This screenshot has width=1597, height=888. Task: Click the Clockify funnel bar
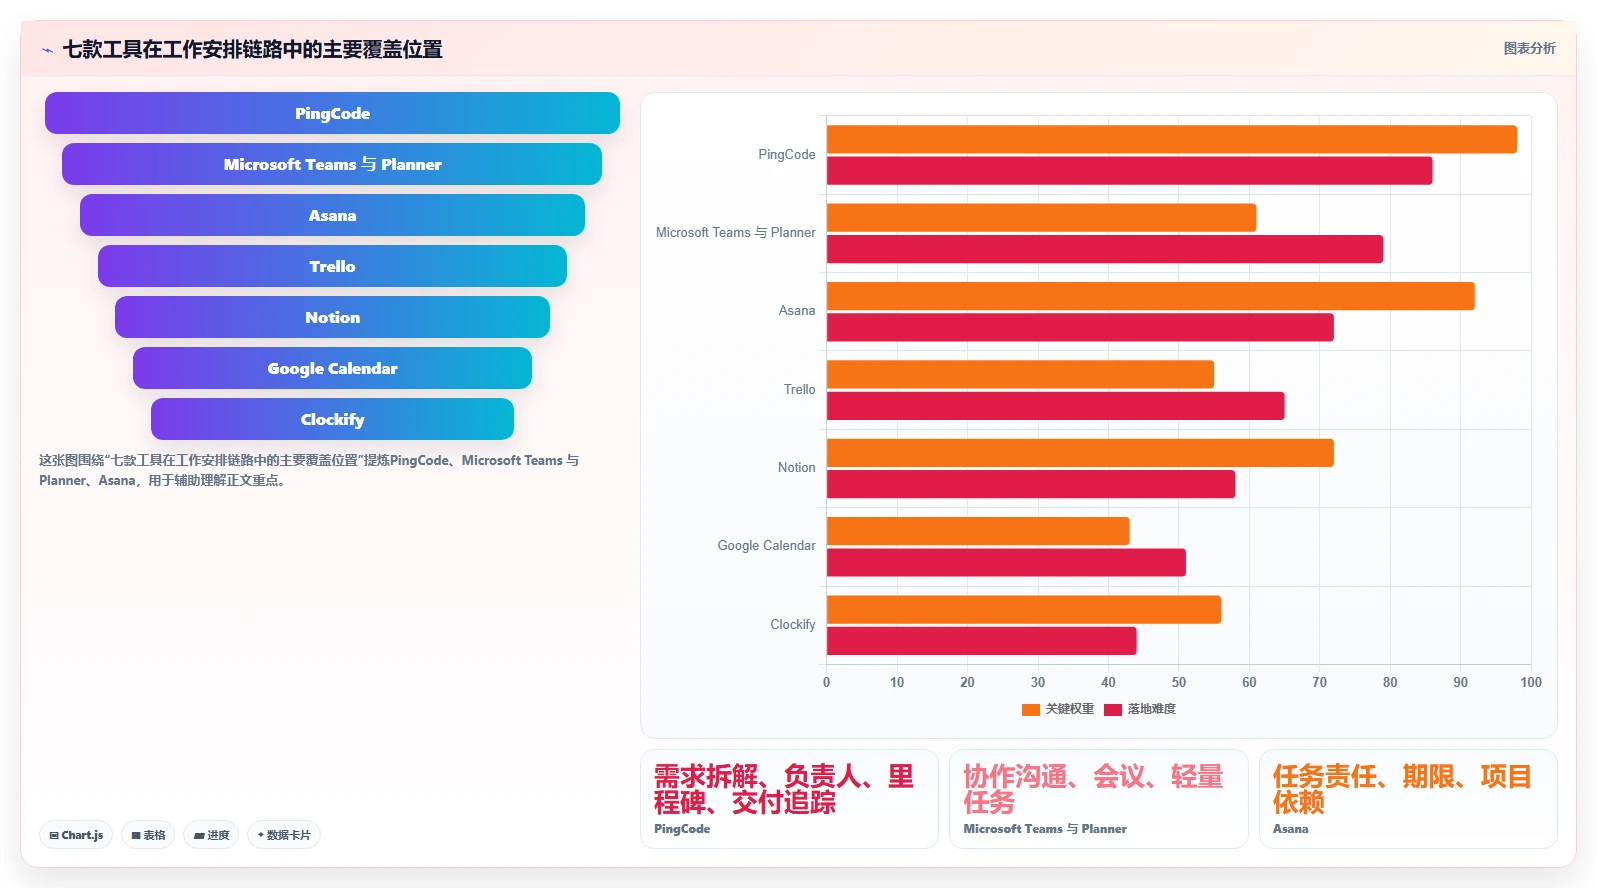332,419
